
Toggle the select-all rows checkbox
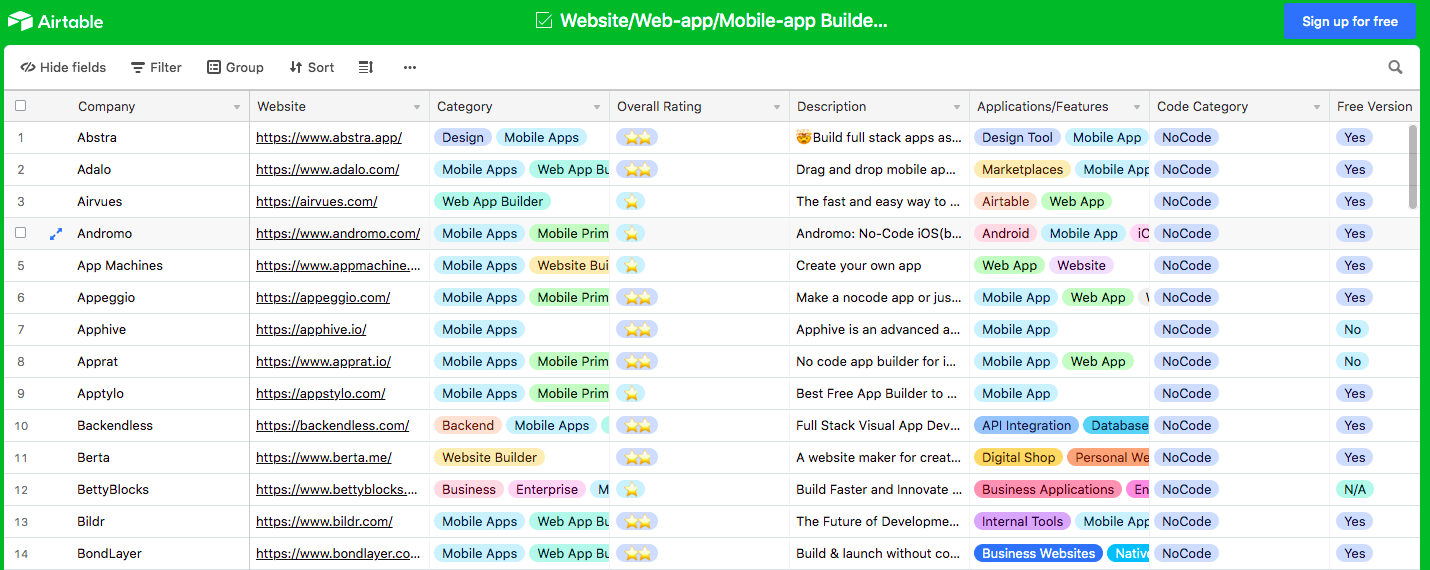tap(21, 106)
